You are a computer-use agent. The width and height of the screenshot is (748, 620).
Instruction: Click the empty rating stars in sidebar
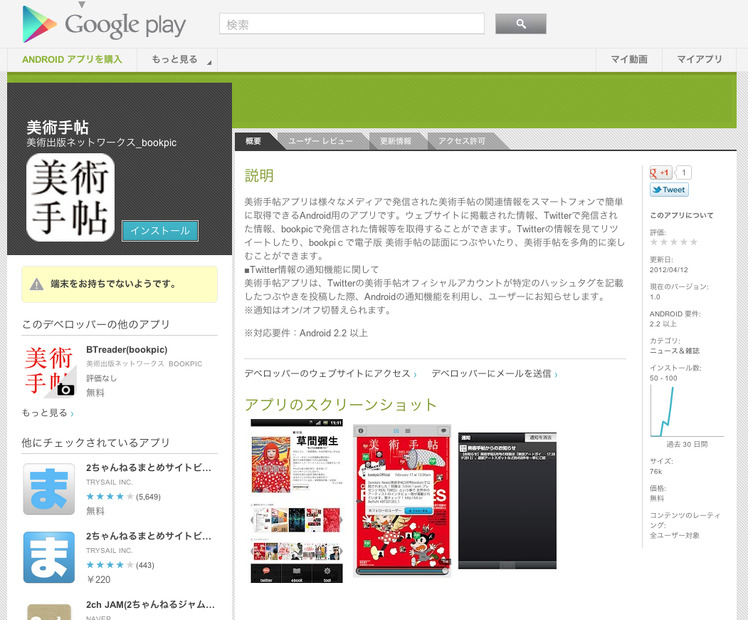tap(674, 242)
